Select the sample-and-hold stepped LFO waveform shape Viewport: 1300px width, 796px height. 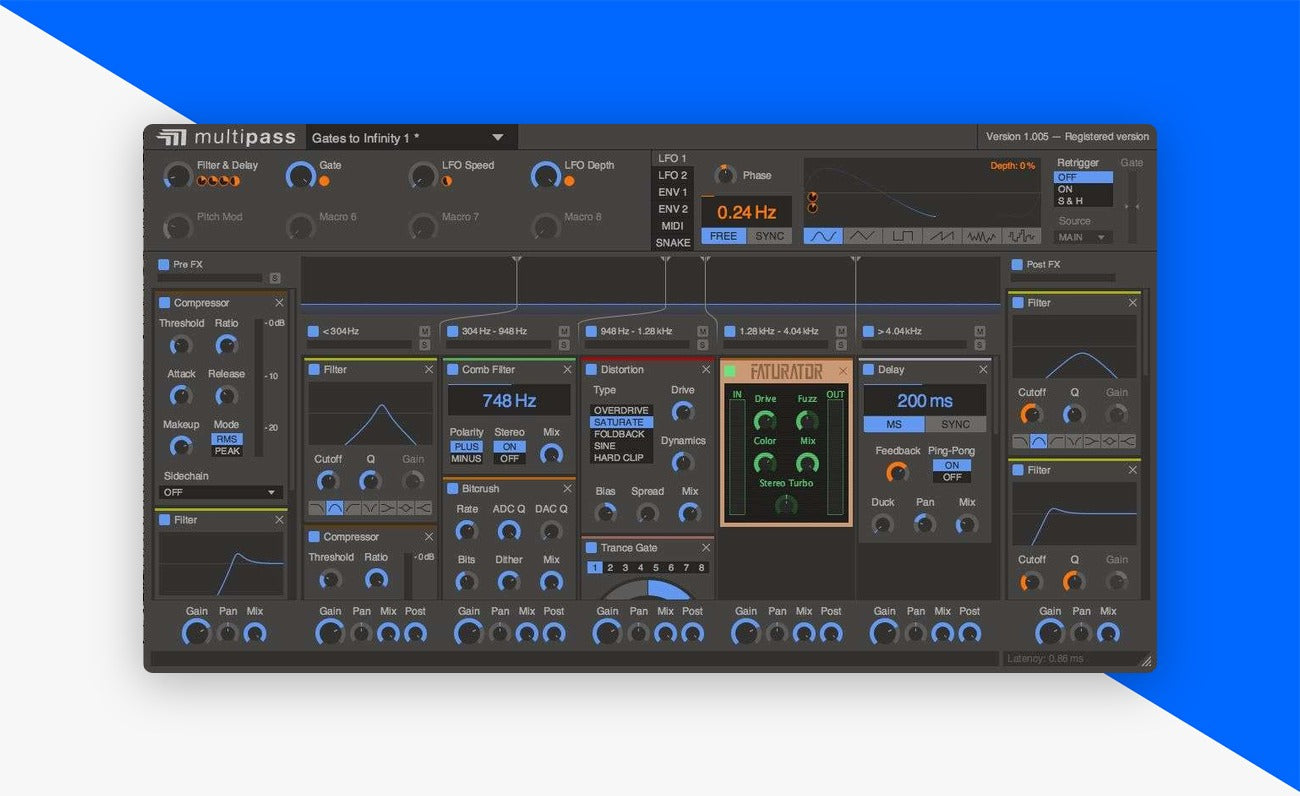(1021, 237)
